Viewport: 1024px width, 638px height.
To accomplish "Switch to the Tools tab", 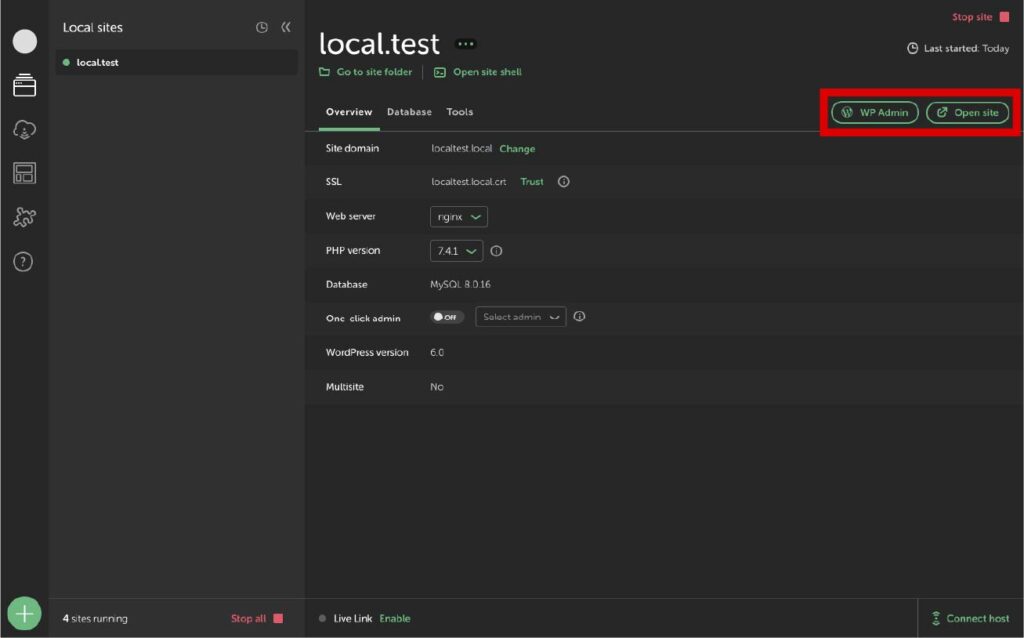I will (x=460, y=112).
